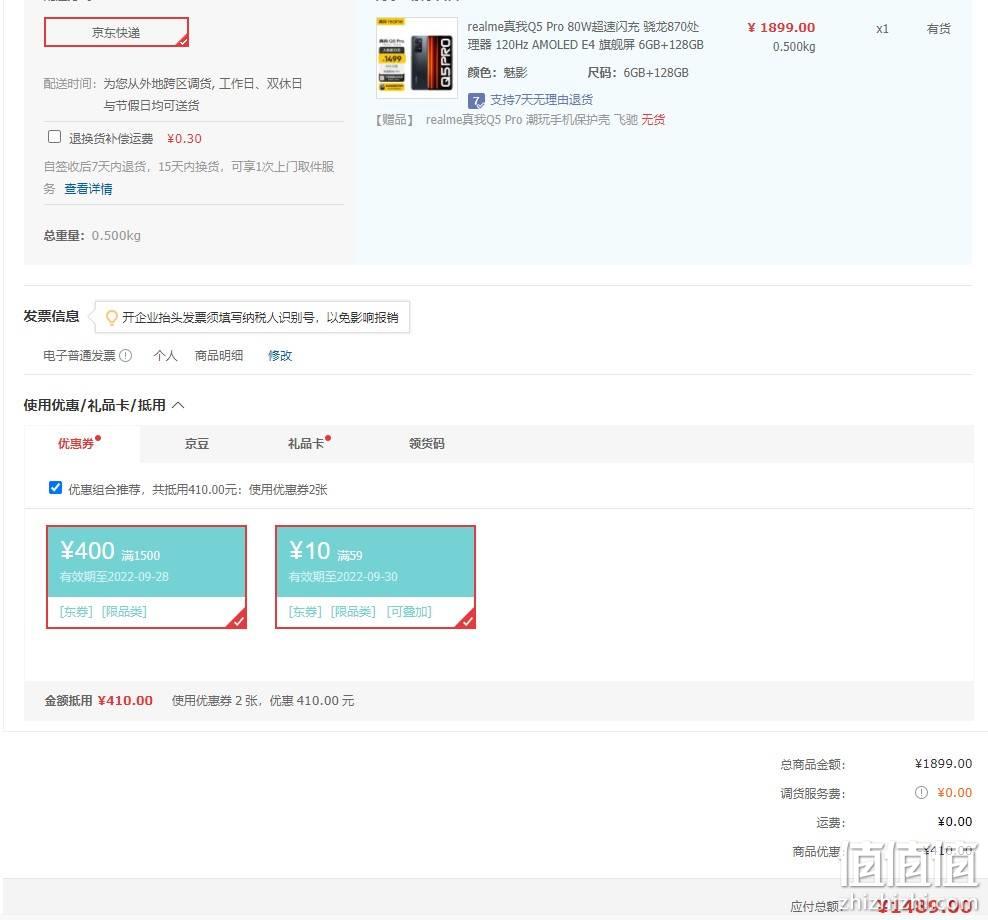Click the orange ¥0.00 调货服务费 value
Screen dimensions: 988x920
click(x=955, y=793)
